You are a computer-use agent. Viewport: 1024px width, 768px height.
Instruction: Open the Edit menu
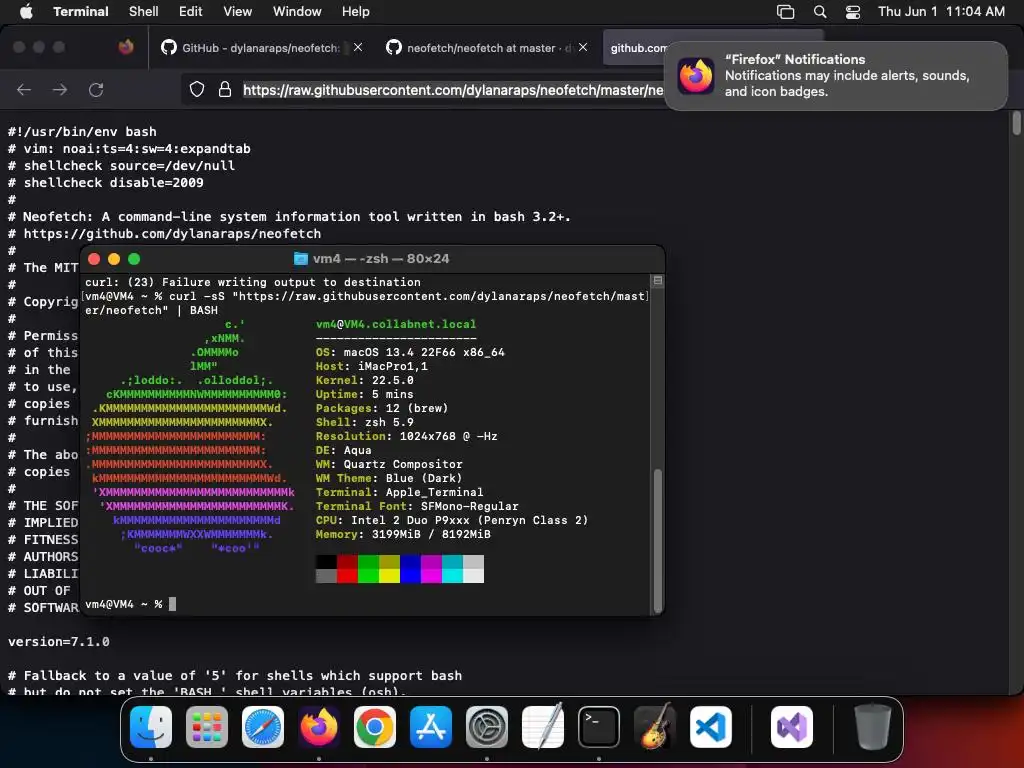click(190, 11)
